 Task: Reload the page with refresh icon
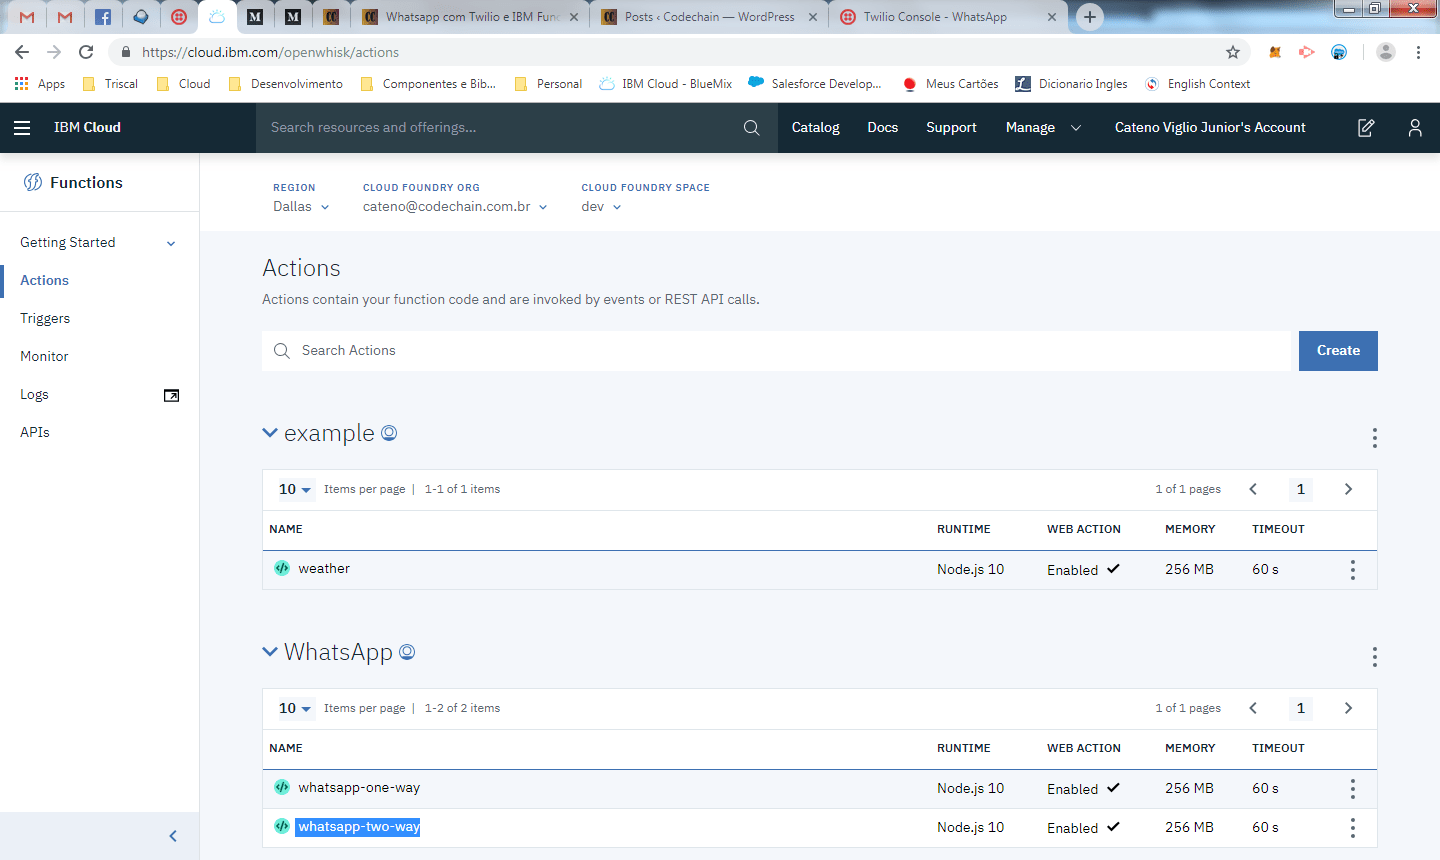(x=86, y=52)
